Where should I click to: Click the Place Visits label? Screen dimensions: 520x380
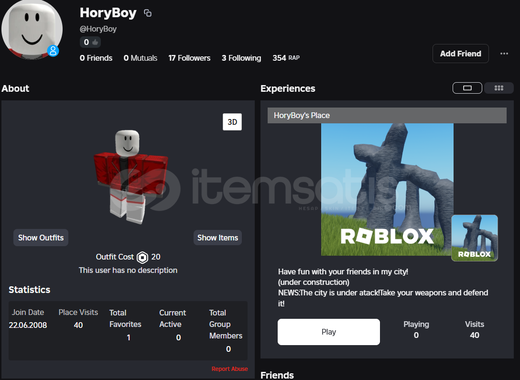pyautogui.click(x=78, y=312)
